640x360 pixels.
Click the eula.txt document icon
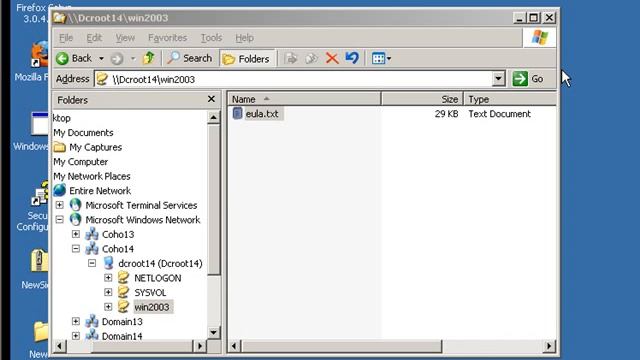(x=237, y=113)
